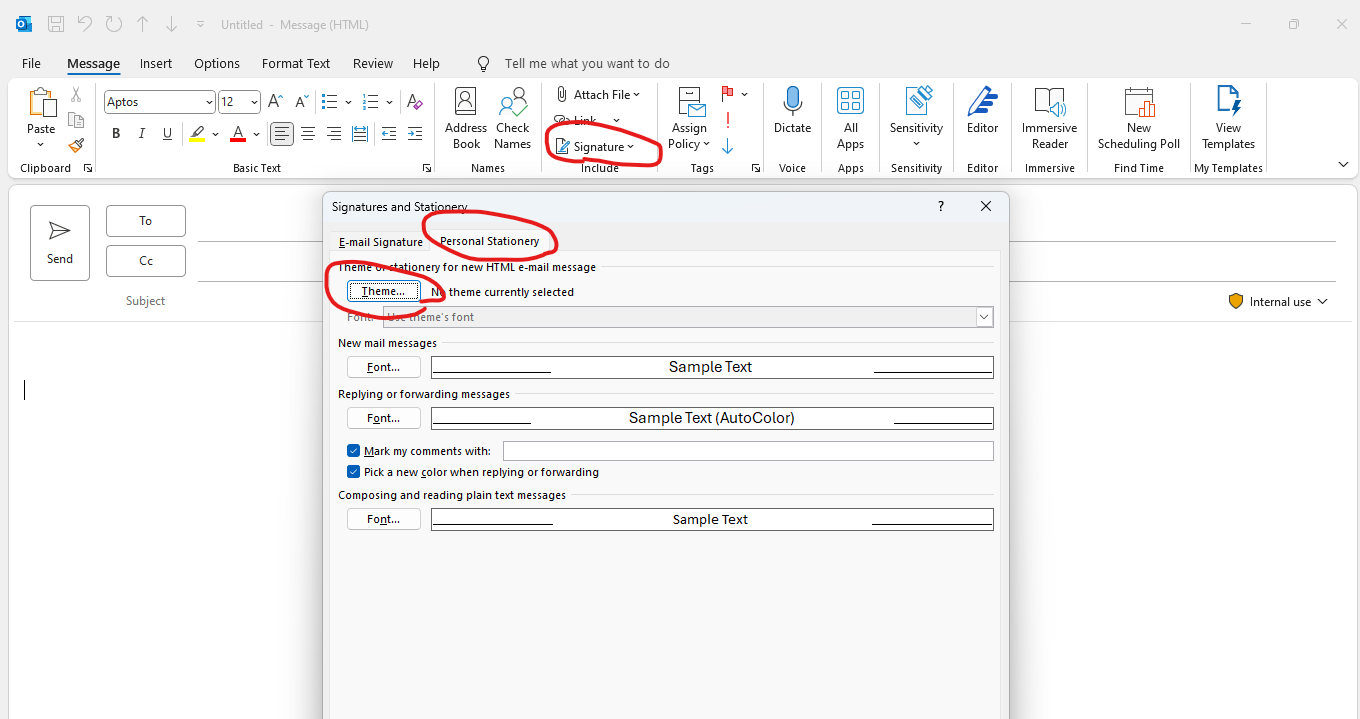
Task: Switch to the E-mail Signature tab
Action: coord(379,241)
